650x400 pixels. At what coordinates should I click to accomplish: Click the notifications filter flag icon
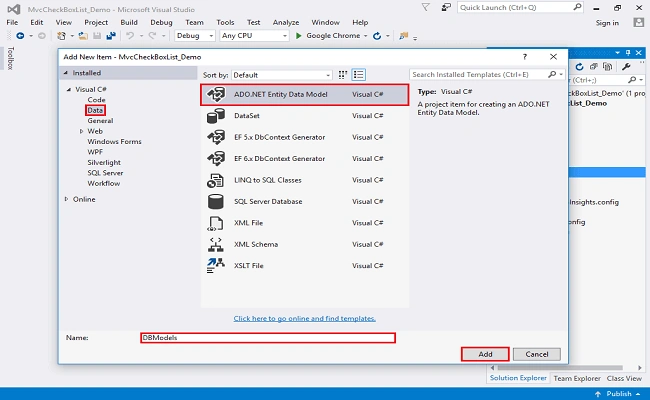coord(426,7)
